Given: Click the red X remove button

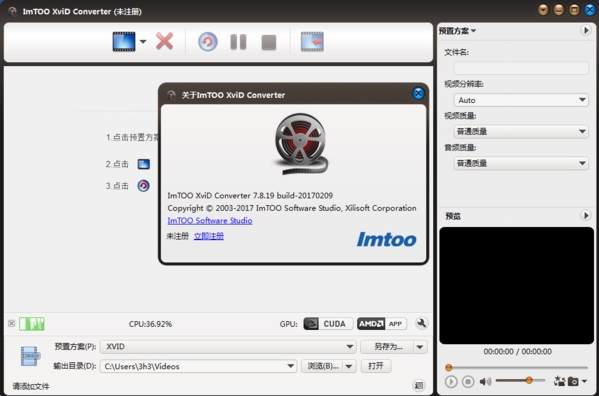Looking at the screenshot, I should pos(165,42).
